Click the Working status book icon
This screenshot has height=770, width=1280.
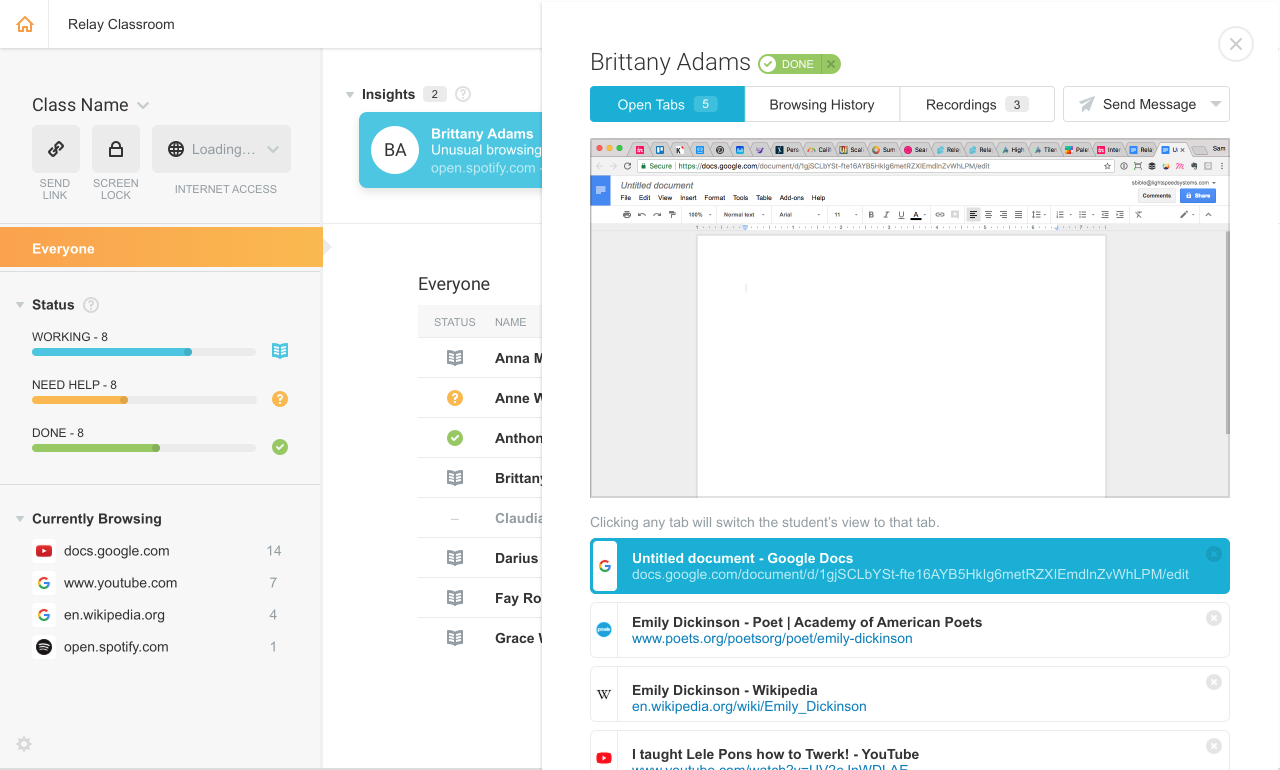[x=280, y=351]
